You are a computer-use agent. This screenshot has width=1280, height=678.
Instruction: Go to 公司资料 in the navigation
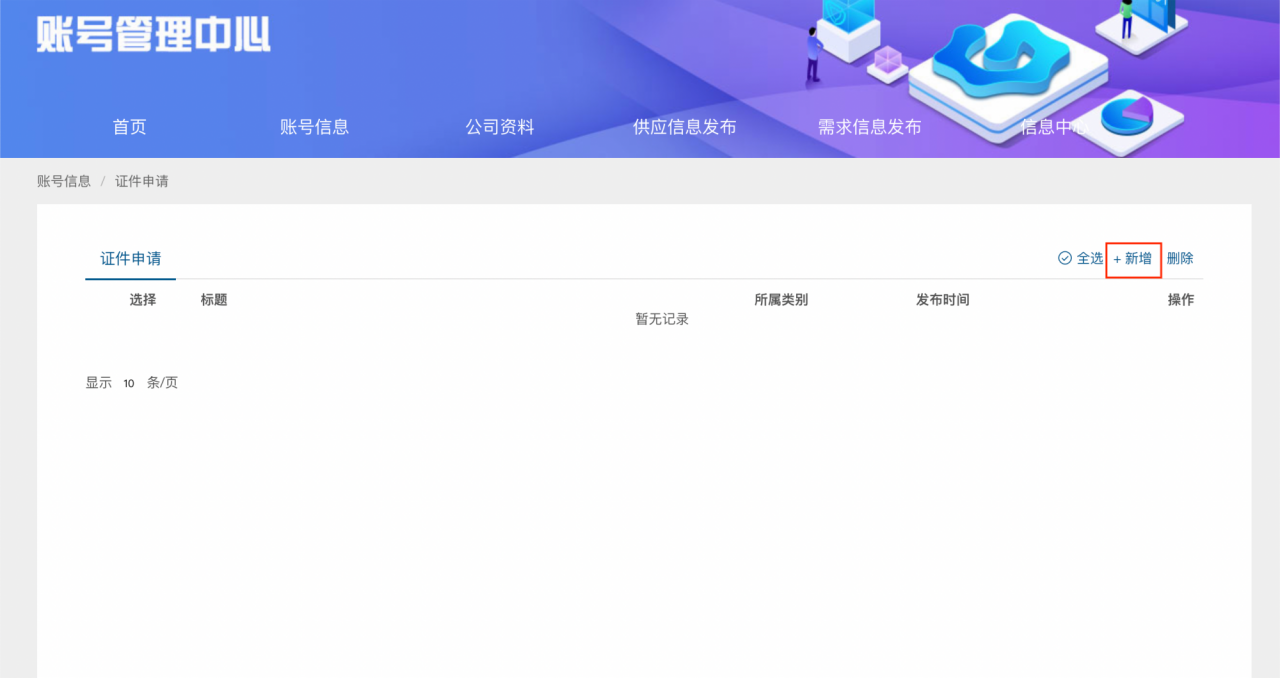point(499,127)
